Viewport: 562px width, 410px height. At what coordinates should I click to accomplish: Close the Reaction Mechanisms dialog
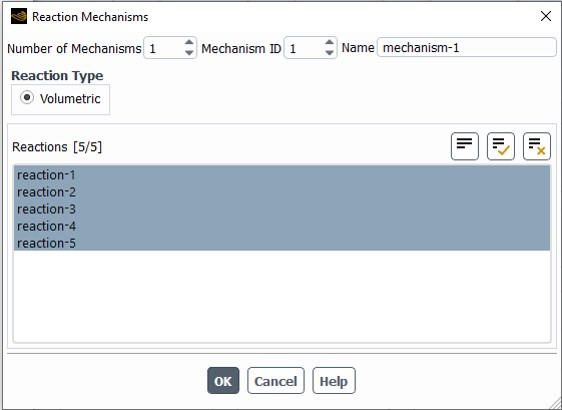pyautogui.click(x=546, y=16)
